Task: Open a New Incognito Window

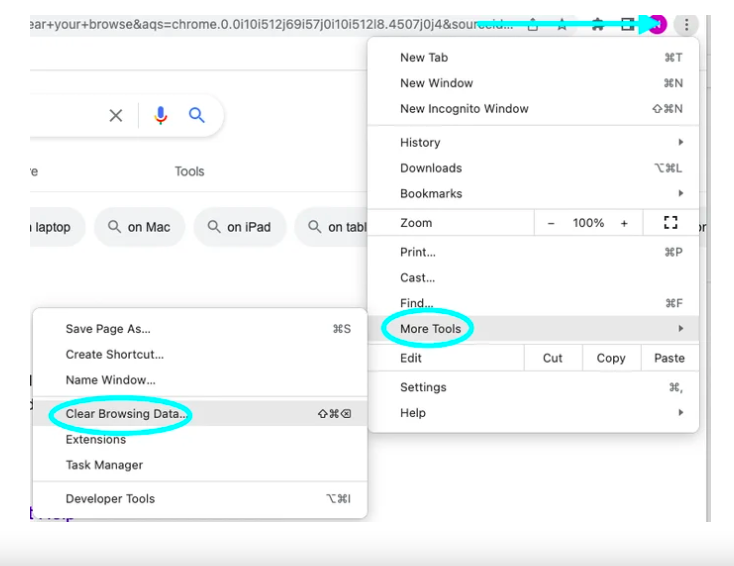Action: point(534,109)
